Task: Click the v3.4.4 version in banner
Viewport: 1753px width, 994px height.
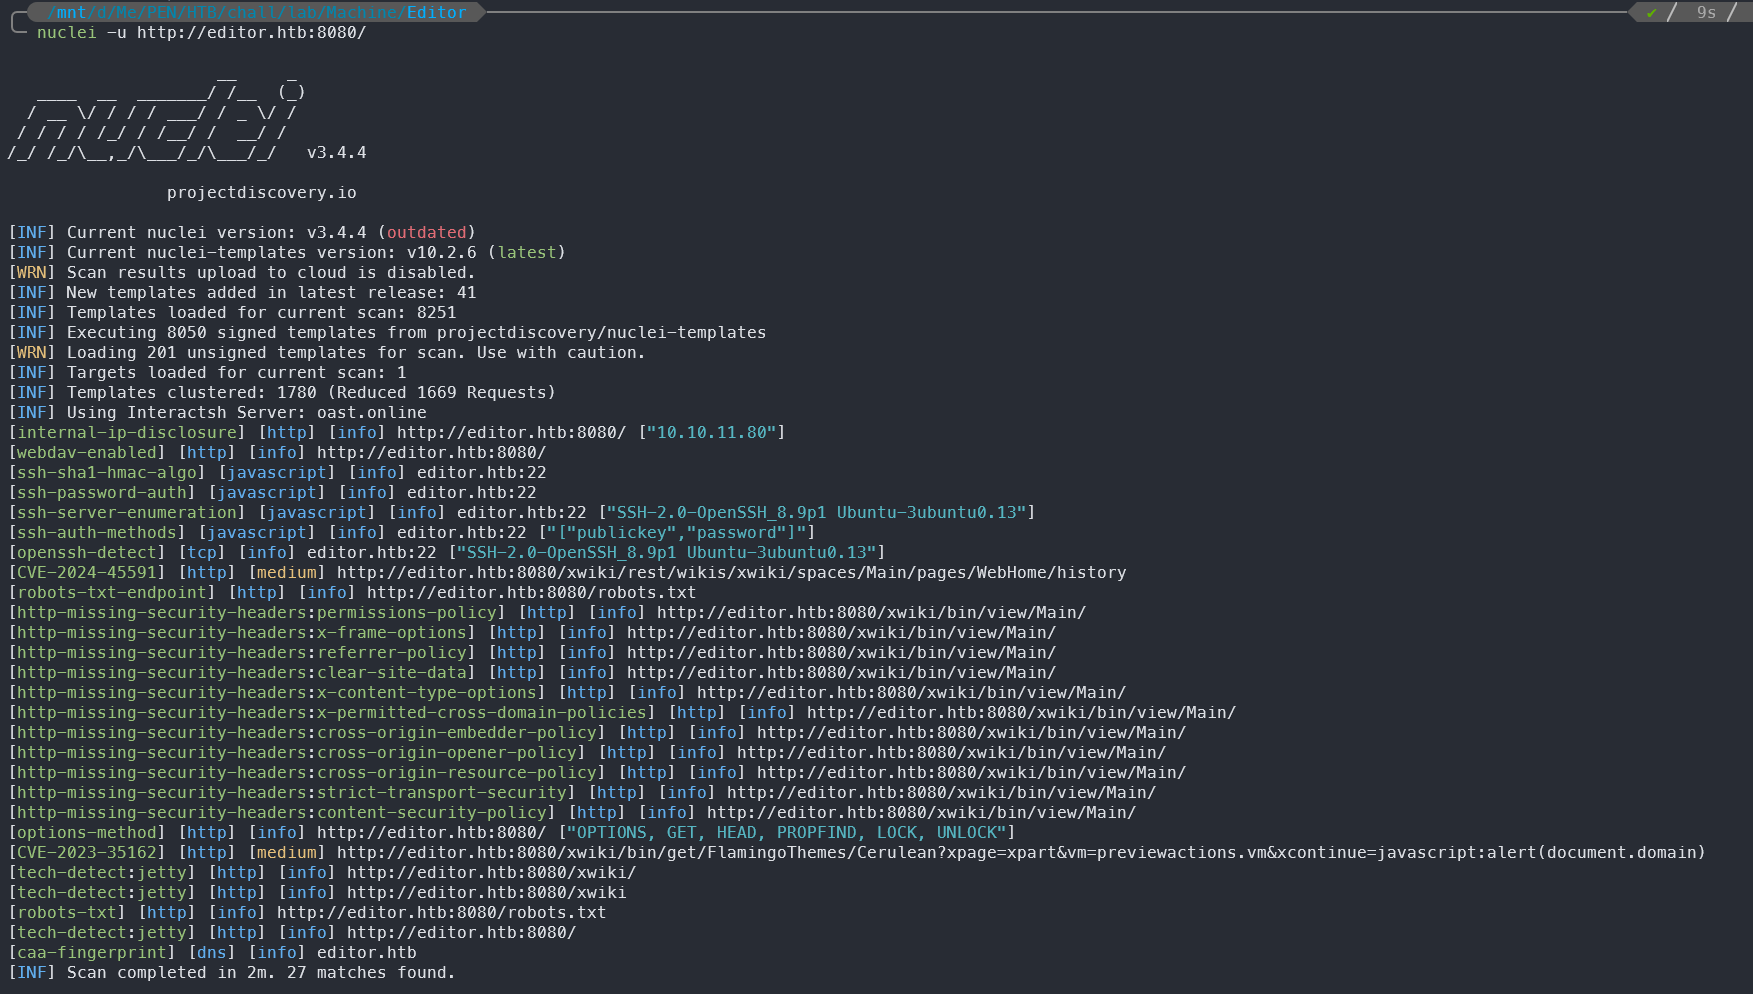Action: click(337, 152)
